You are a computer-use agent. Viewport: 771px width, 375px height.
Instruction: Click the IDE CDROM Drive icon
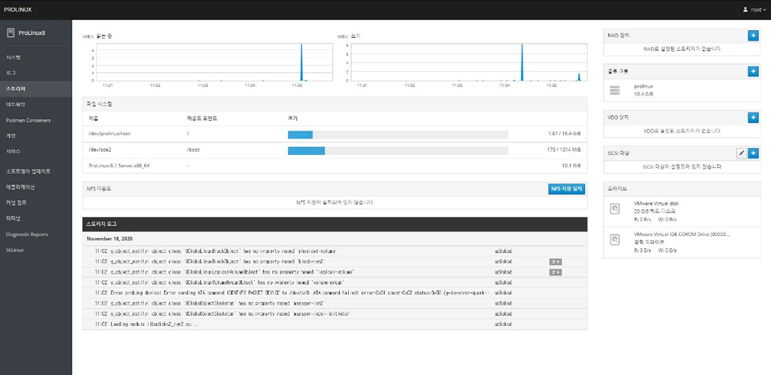coord(615,240)
